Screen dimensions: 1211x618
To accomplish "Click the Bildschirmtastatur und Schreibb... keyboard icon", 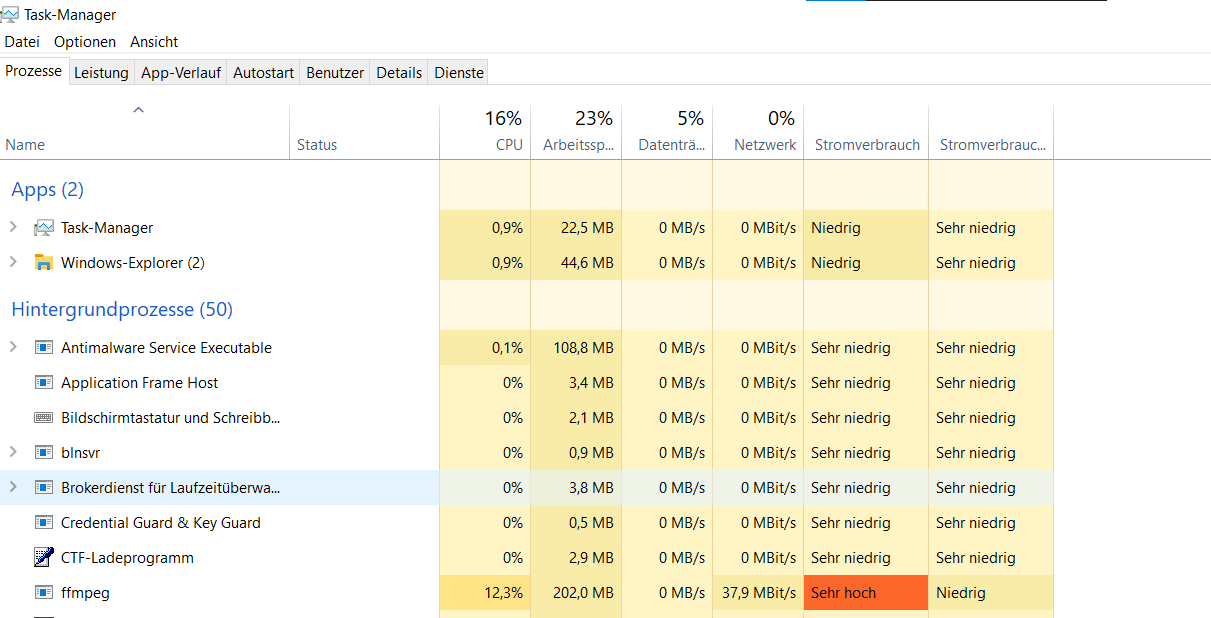I will 44,417.
